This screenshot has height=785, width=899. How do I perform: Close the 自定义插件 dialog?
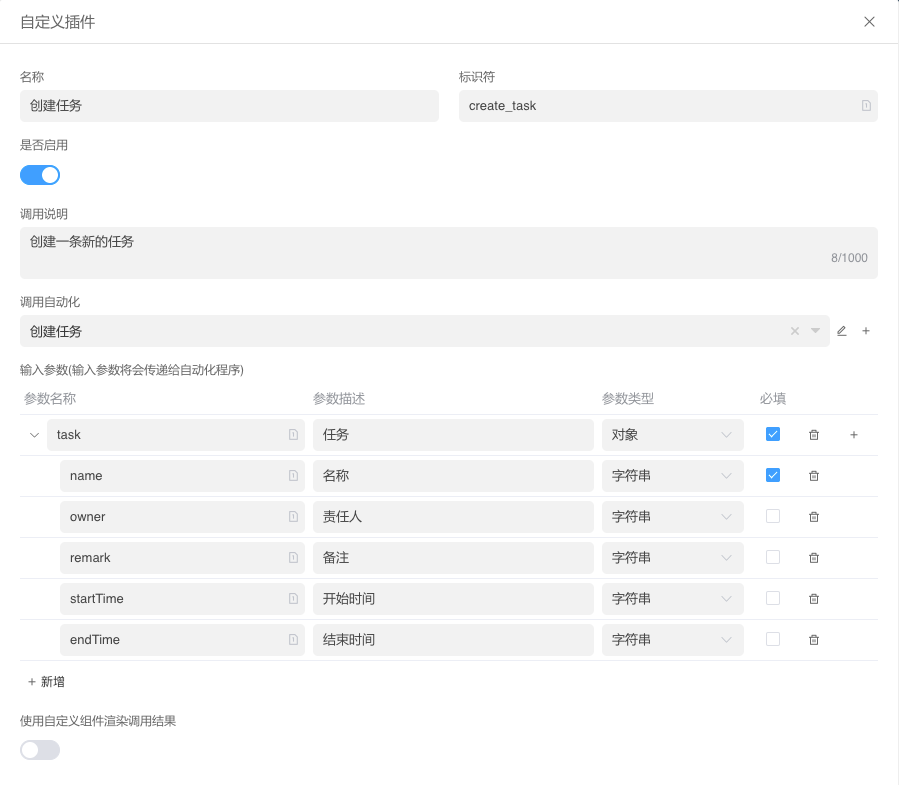pyautogui.click(x=869, y=22)
